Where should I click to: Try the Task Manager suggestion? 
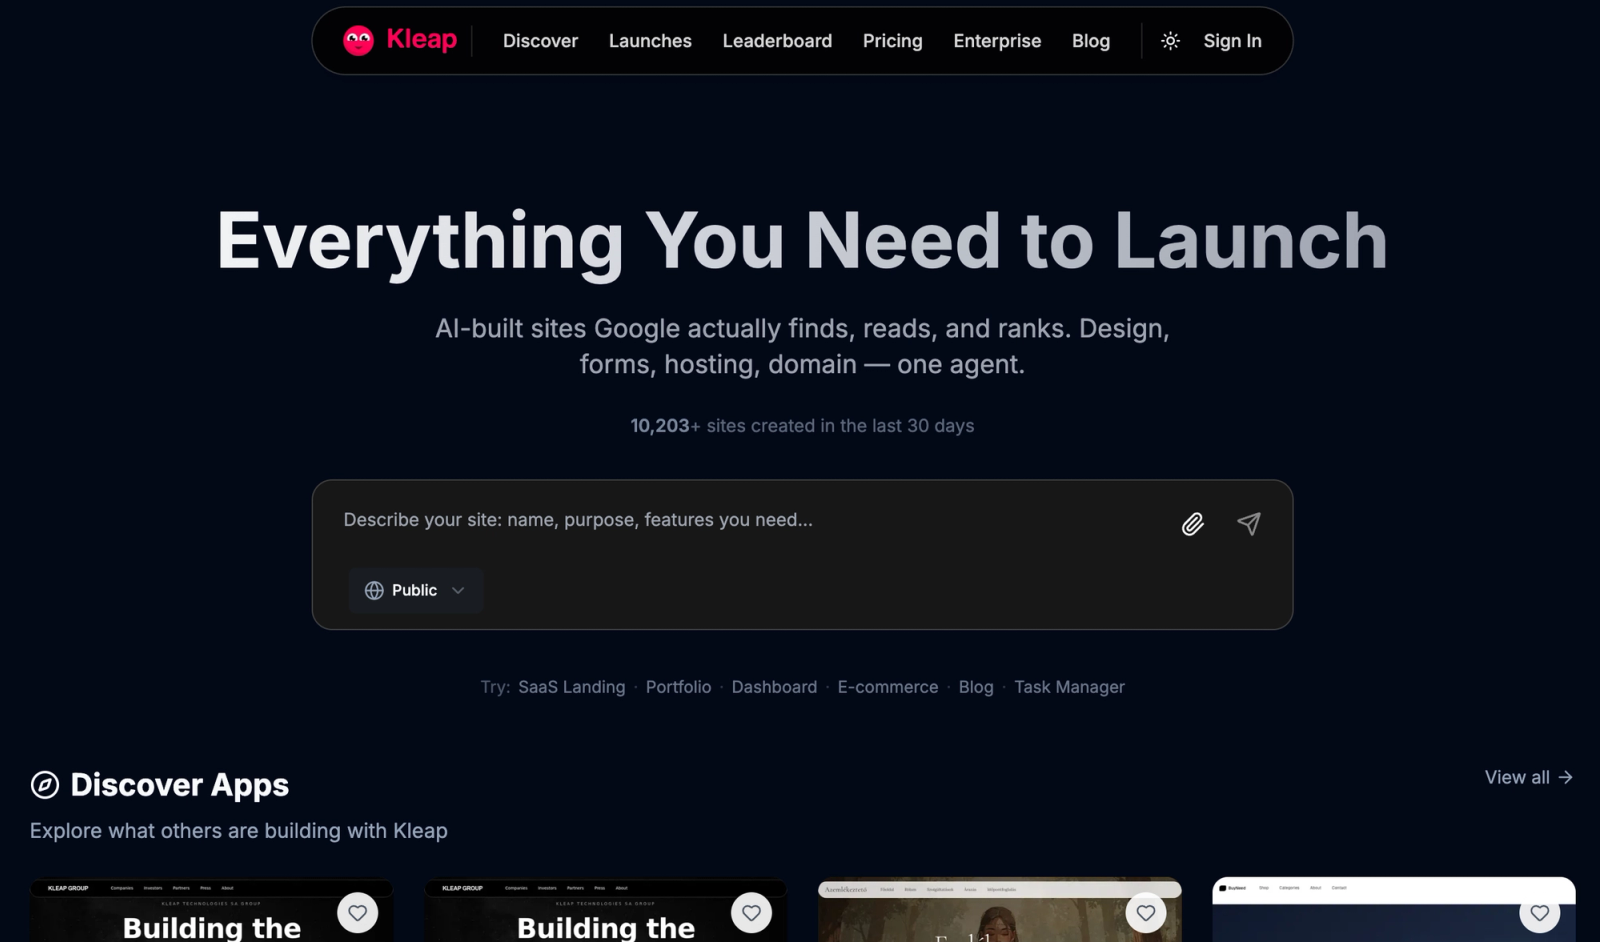point(1069,687)
